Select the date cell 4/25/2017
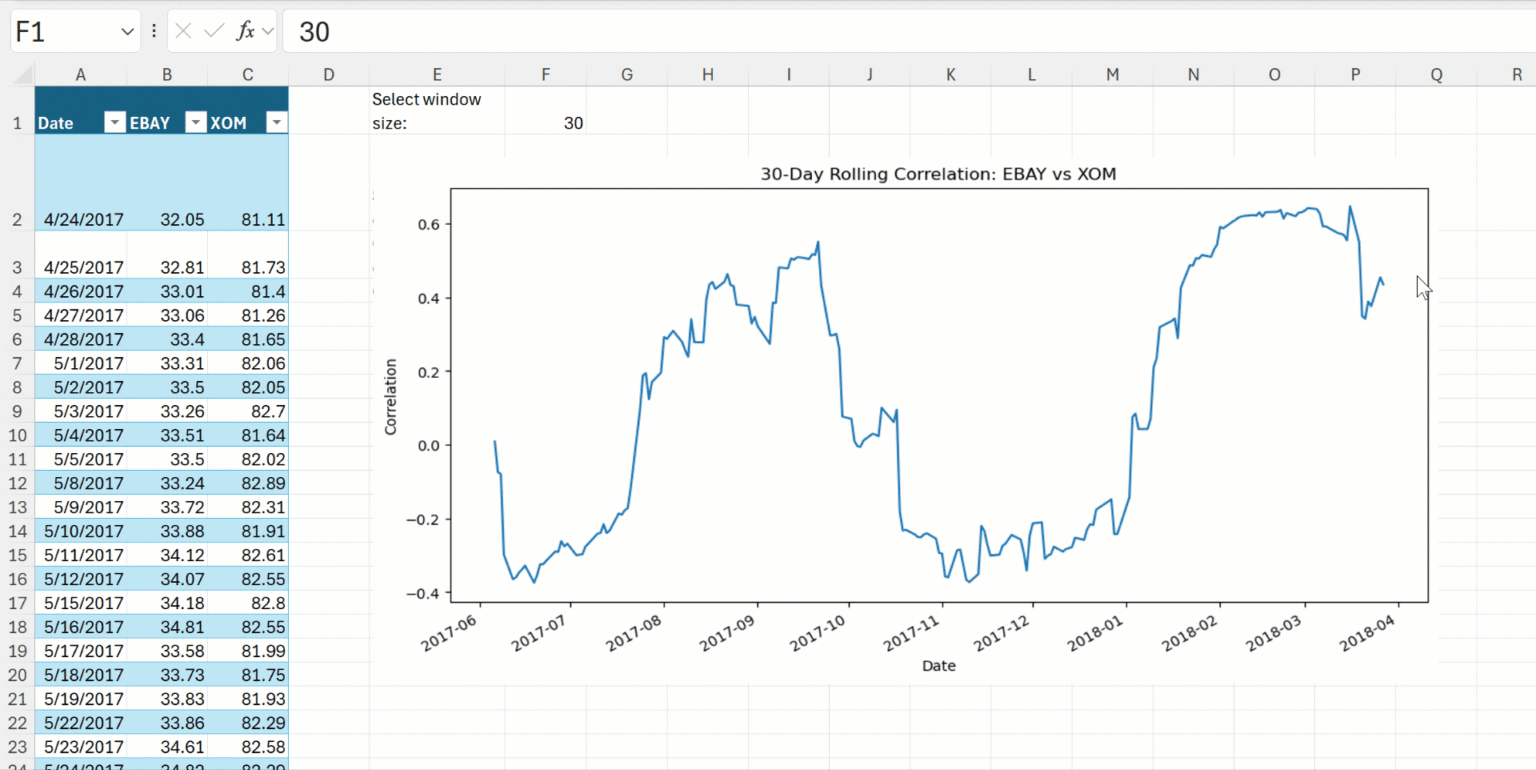Viewport: 1536px width, 770px height. pos(80,255)
